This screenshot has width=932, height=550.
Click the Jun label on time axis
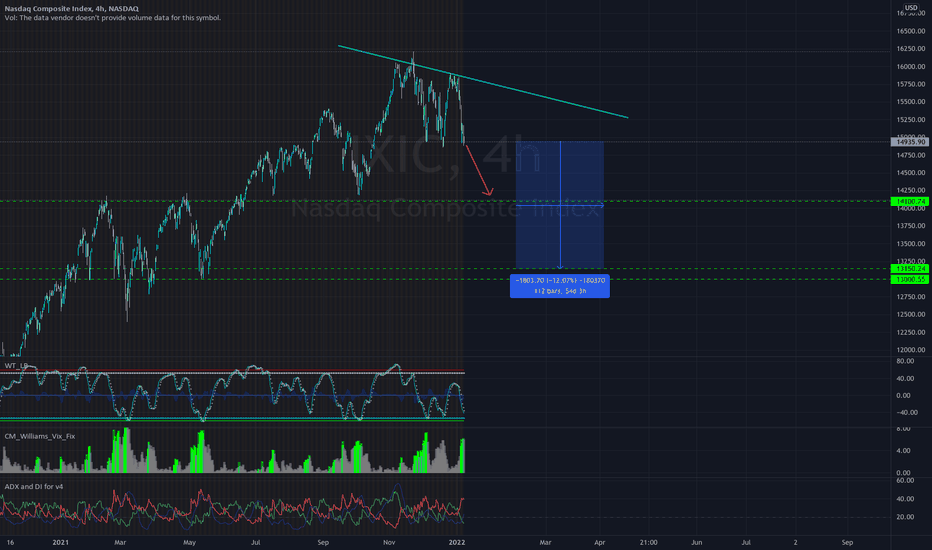697,542
